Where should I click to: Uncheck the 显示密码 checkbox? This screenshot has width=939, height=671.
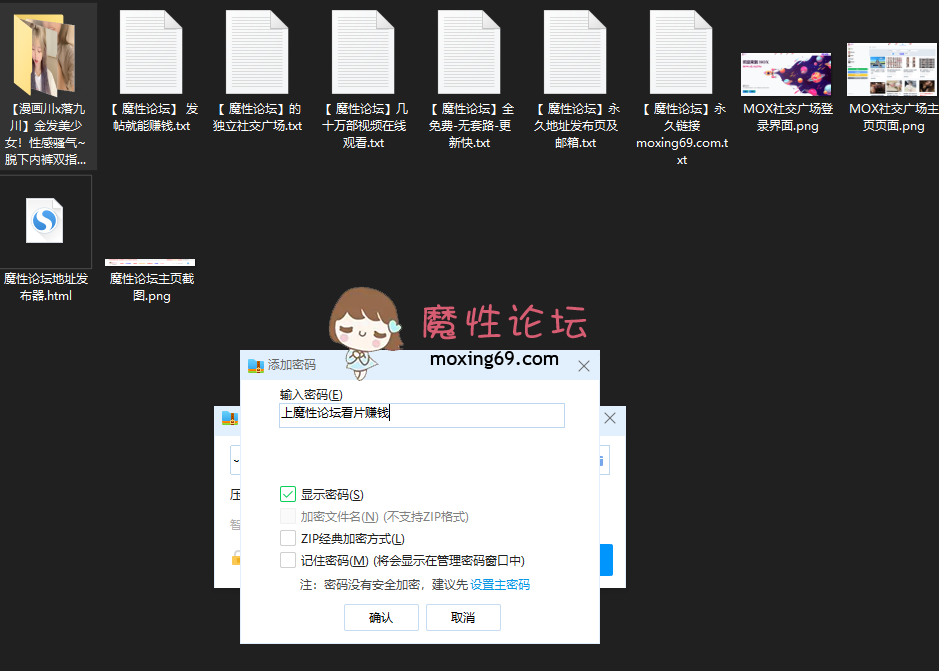click(x=288, y=494)
